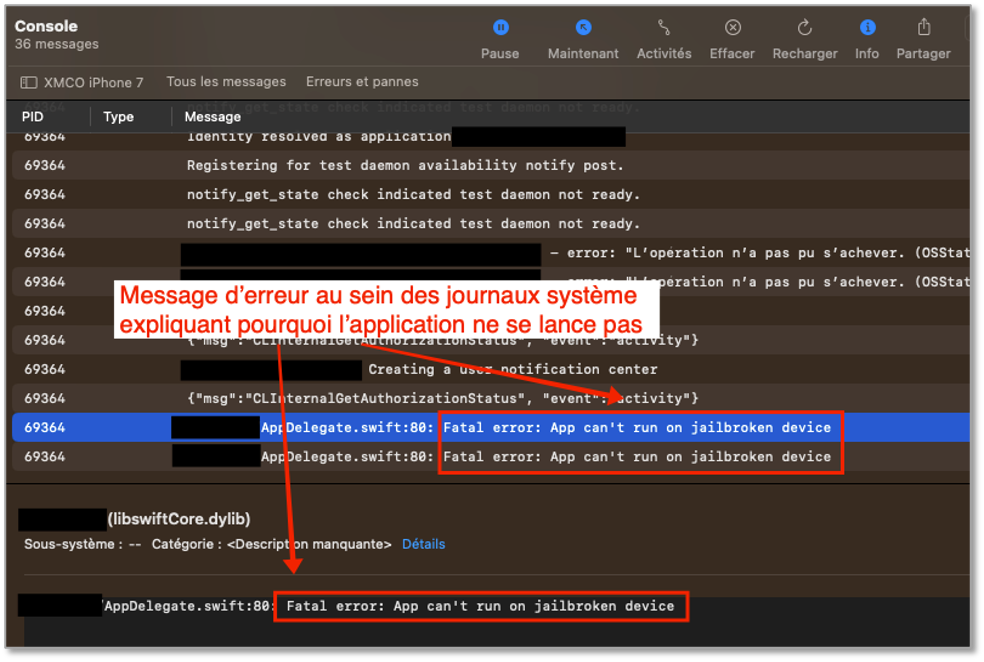Sort by the Message column header
This screenshot has height=662, width=984.
tap(213, 117)
